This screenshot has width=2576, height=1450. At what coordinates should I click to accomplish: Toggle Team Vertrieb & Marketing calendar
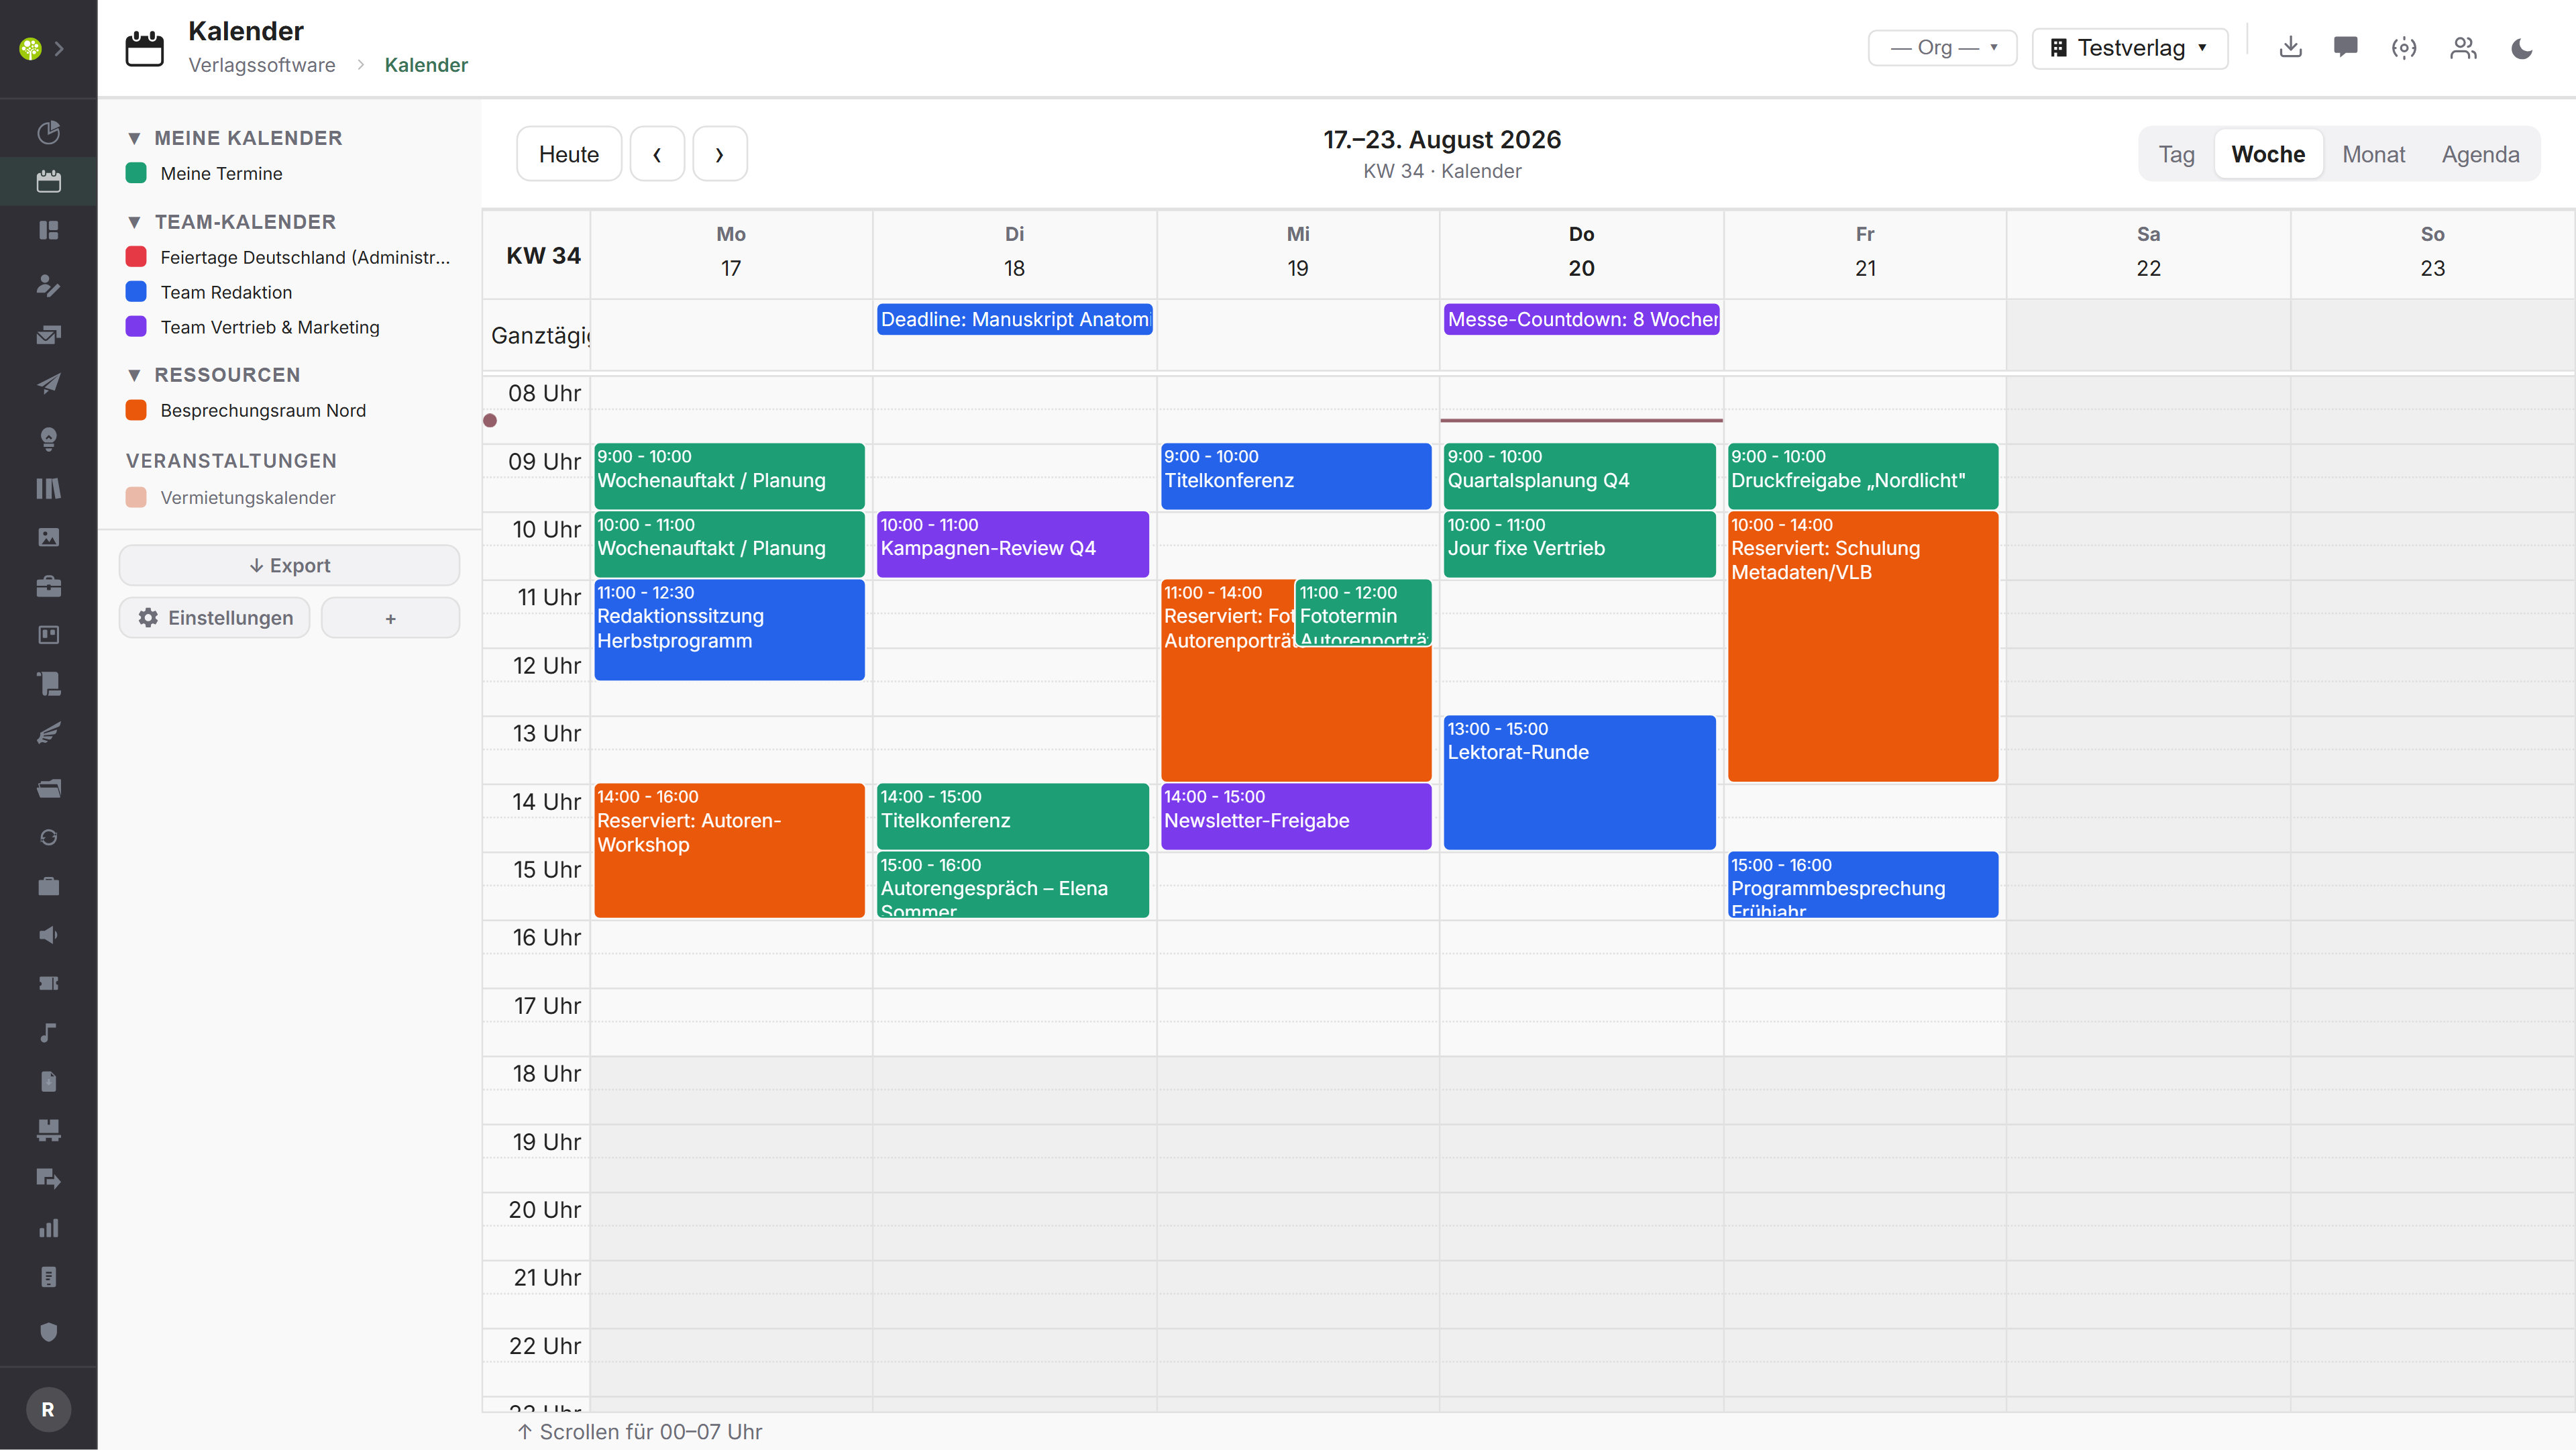point(136,327)
